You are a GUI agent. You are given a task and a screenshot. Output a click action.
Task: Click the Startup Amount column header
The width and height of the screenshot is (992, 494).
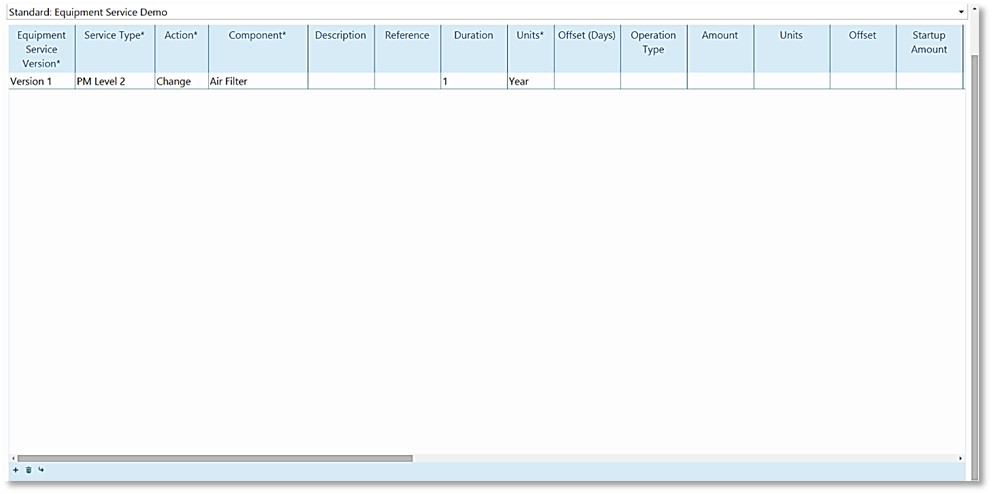point(929,49)
